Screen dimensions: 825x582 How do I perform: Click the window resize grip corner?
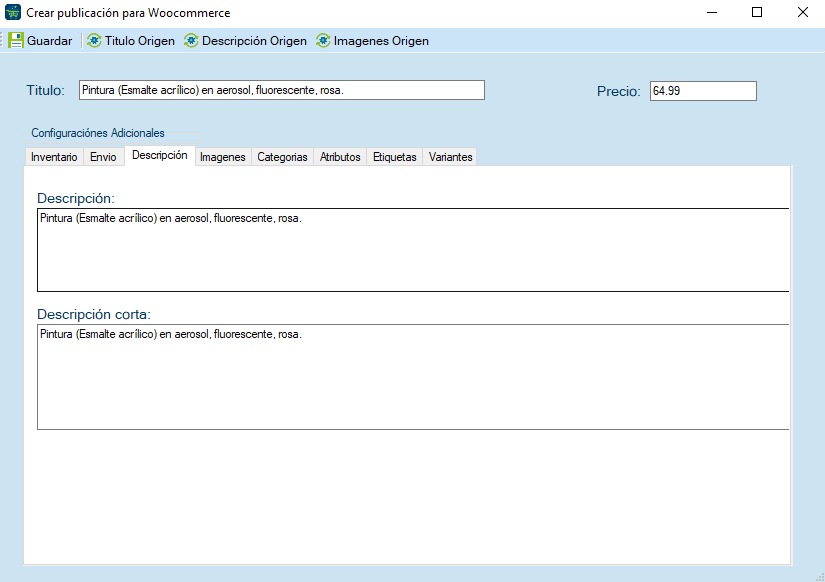820,577
